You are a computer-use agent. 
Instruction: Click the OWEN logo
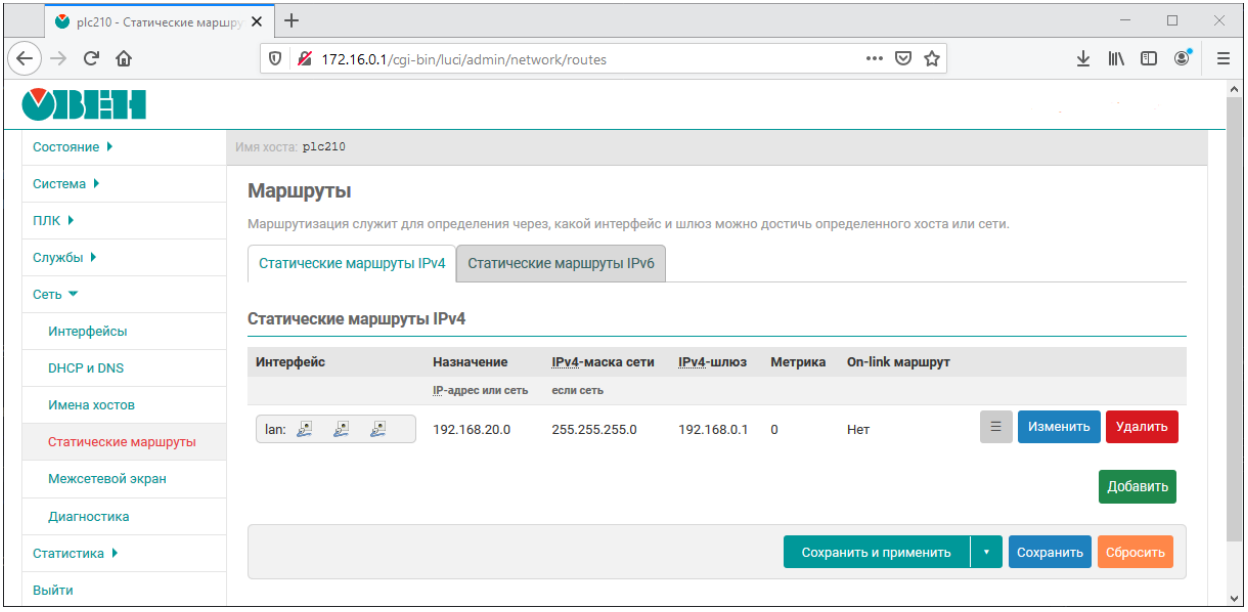tap(84, 103)
